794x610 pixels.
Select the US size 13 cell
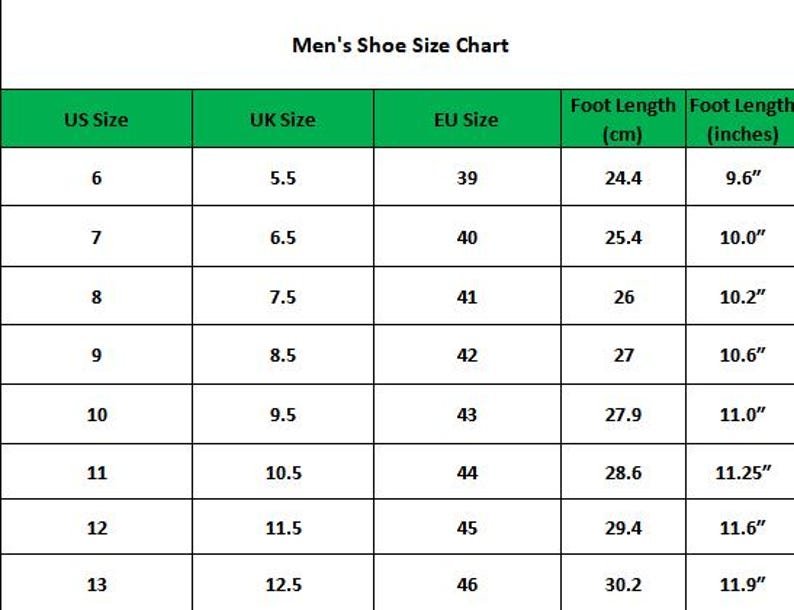(96, 585)
